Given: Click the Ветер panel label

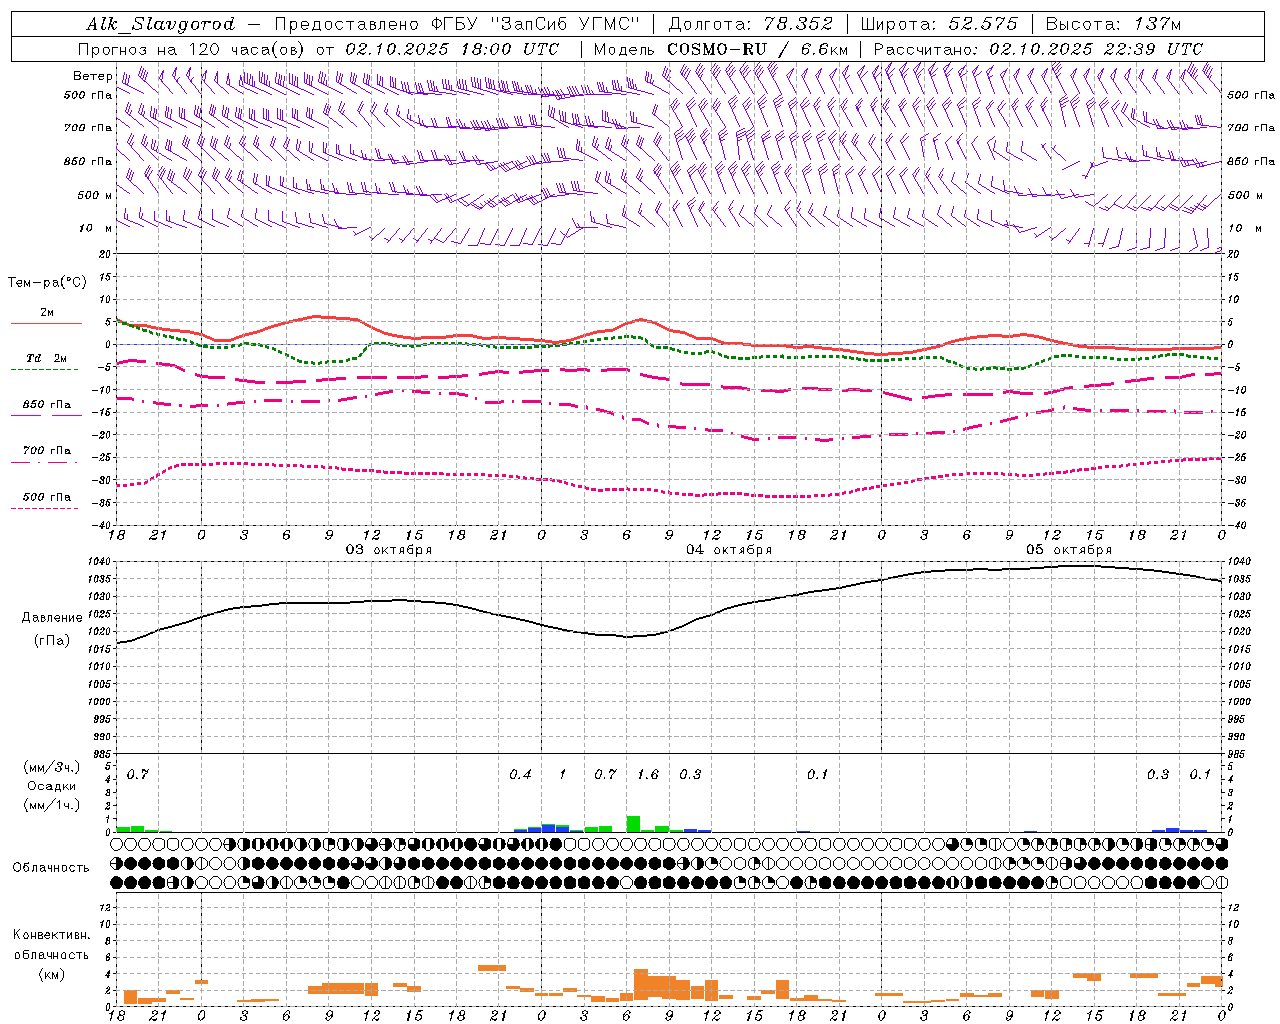Looking at the screenshot, I should [x=92, y=76].
